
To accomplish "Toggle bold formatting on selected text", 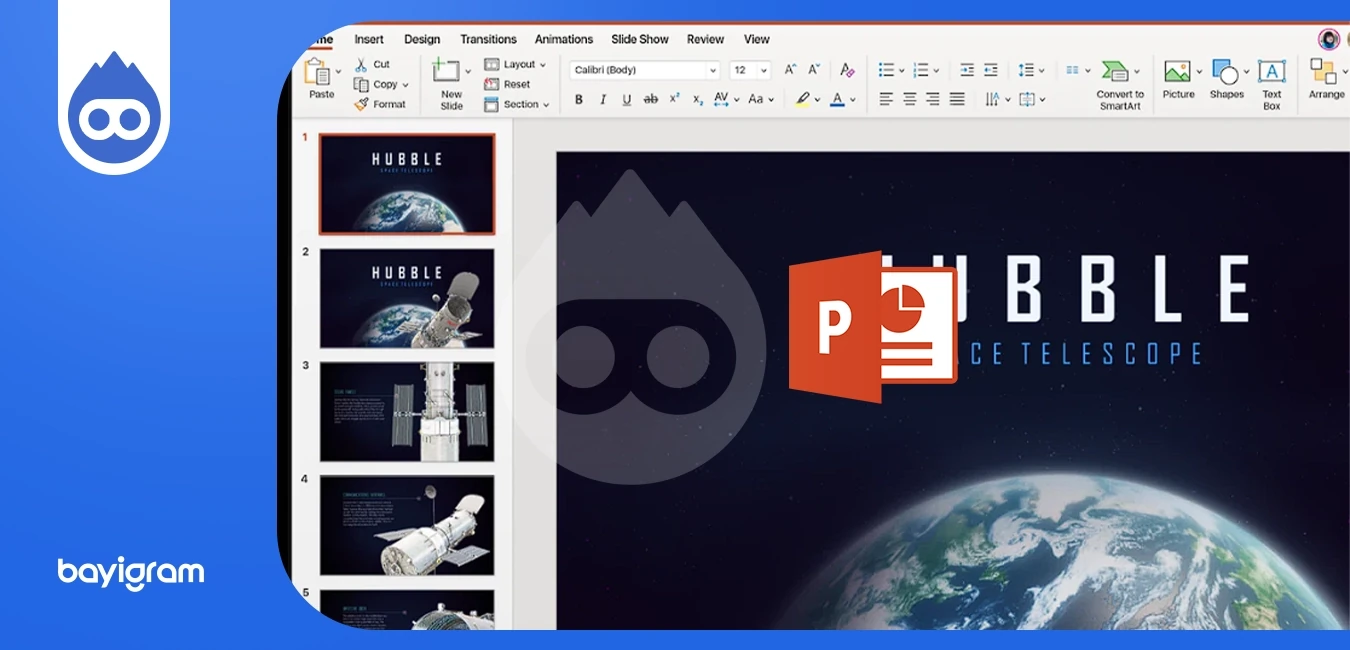I will [x=580, y=98].
